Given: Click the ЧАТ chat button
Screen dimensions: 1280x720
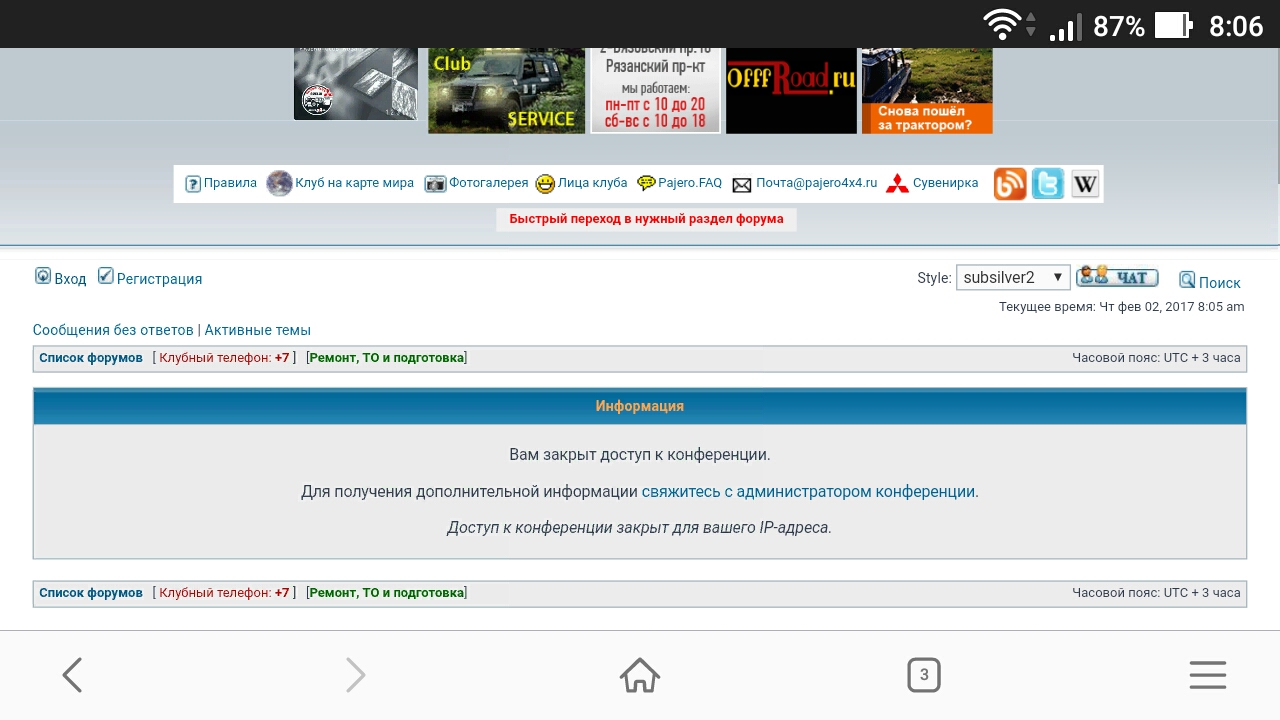Looking at the screenshot, I should (x=1118, y=277).
